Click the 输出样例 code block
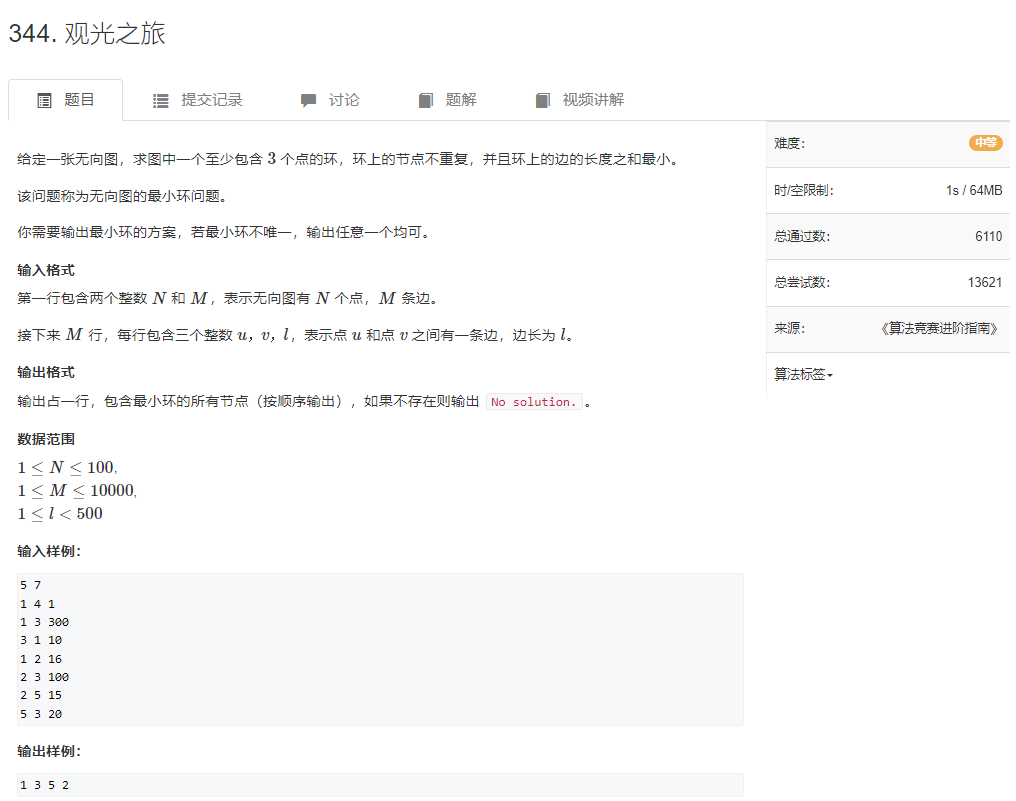The height and width of the screenshot is (801, 1016). (380, 785)
